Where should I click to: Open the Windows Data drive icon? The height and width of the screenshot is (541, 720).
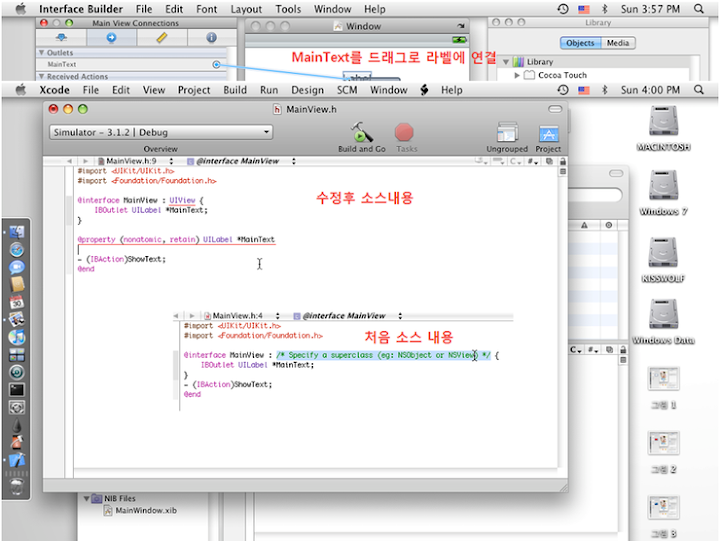click(x=663, y=314)
